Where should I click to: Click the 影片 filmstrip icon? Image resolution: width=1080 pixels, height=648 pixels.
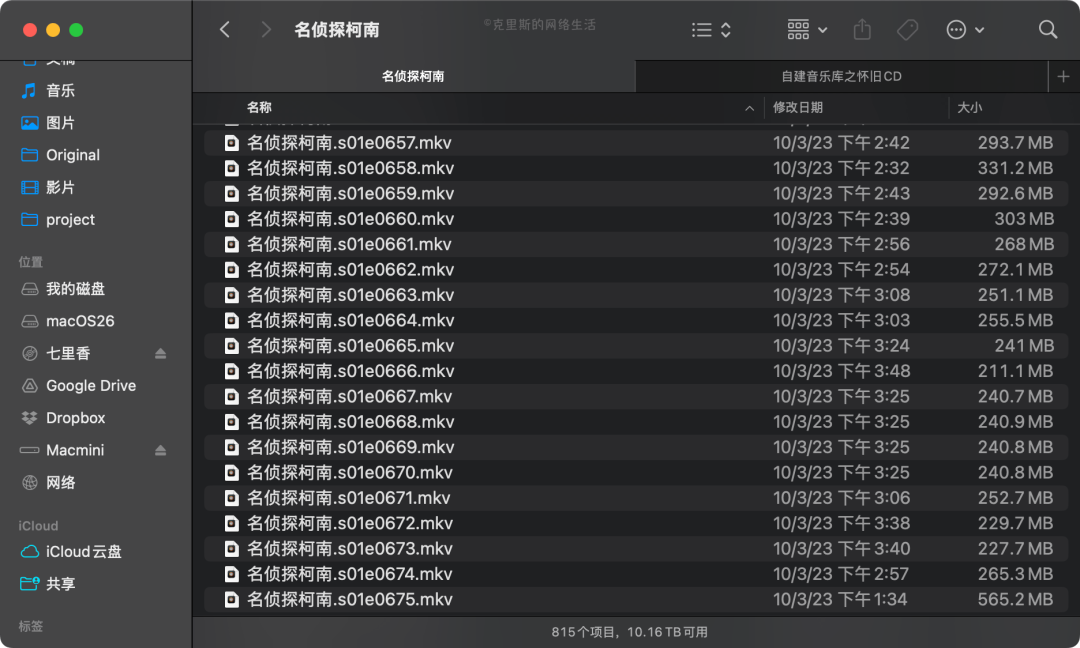point(30,187)
